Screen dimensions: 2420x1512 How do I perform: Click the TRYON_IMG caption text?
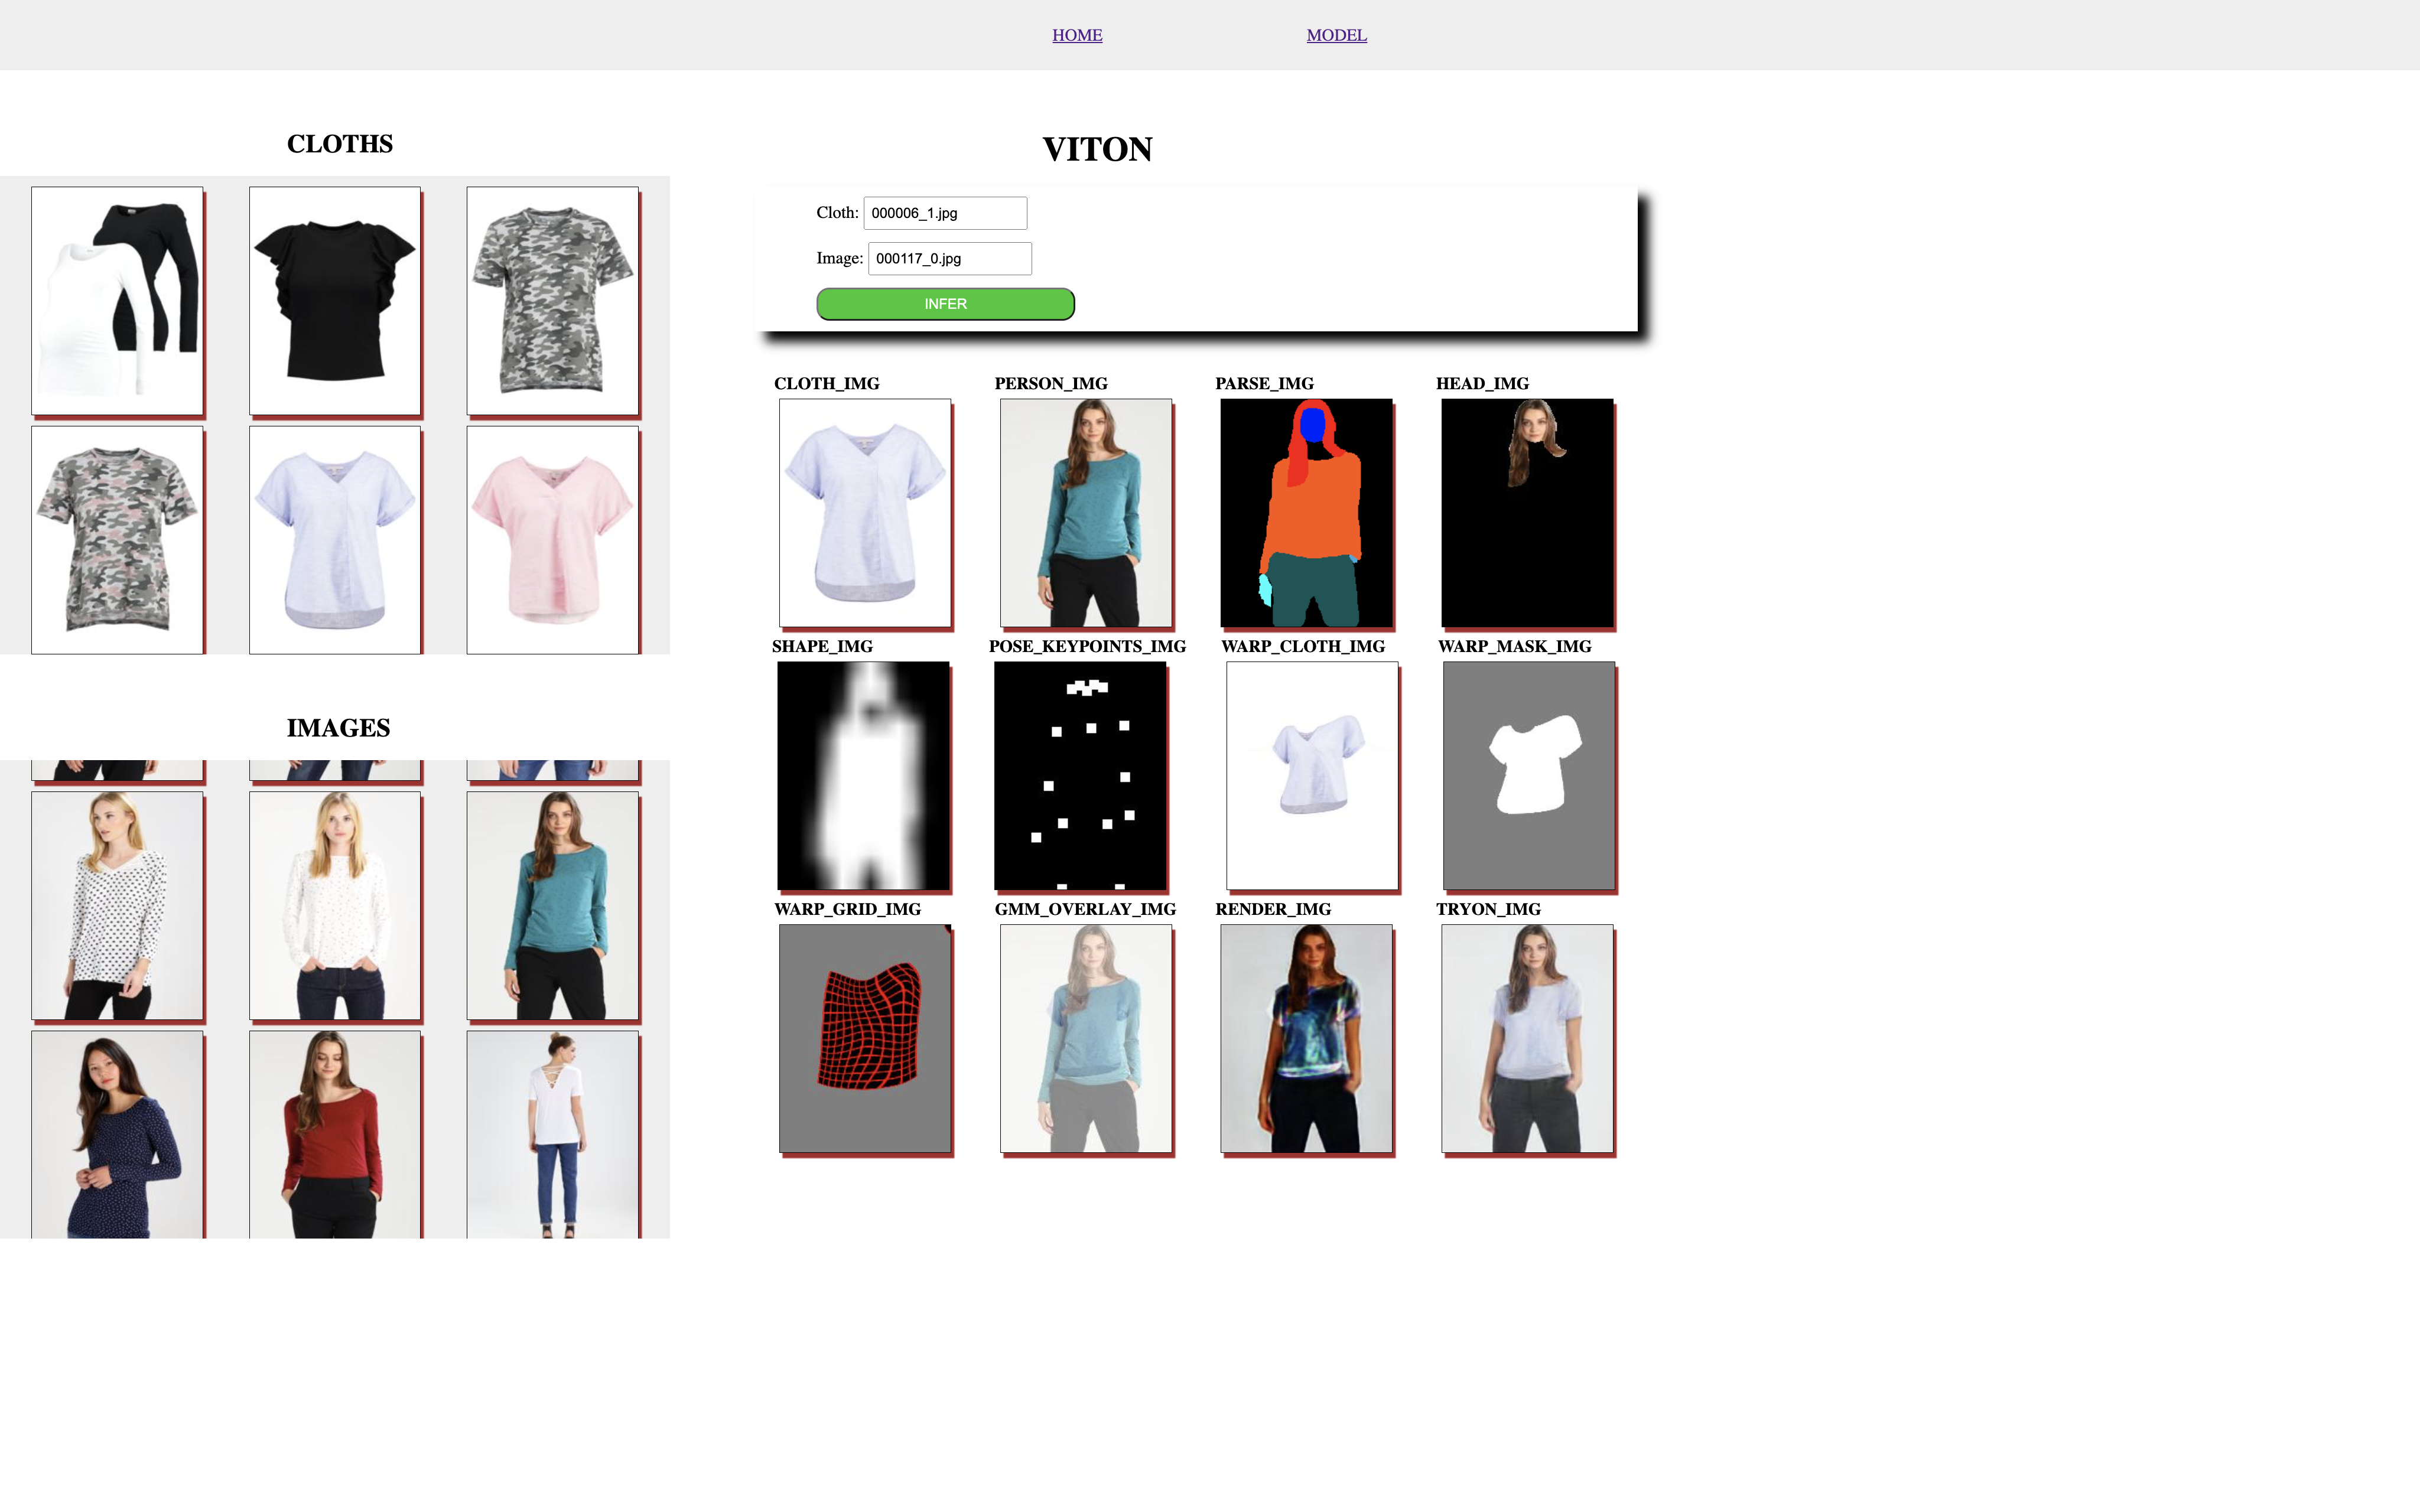pos(1488,909)
